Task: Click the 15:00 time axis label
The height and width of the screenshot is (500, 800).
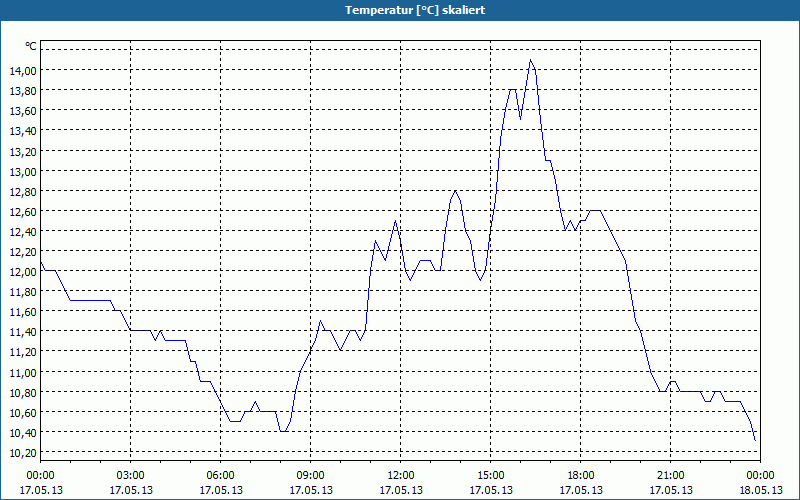Action: pyautogui.click(x=491, y=476)
